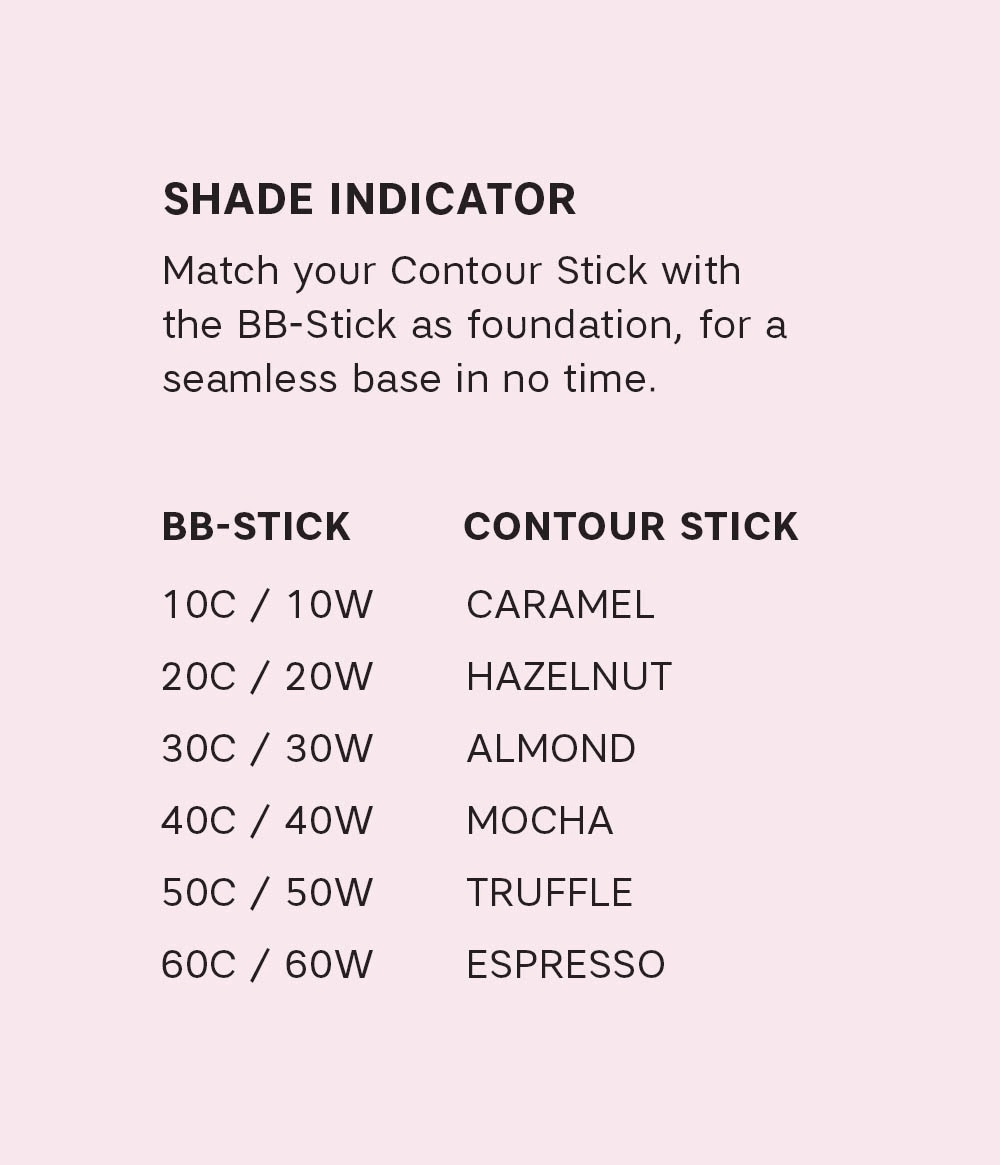Select the ESPRESSO contour shade
Viewport: 1000px width, 1165px height.
pyautogui.click(x=566, y=965)
